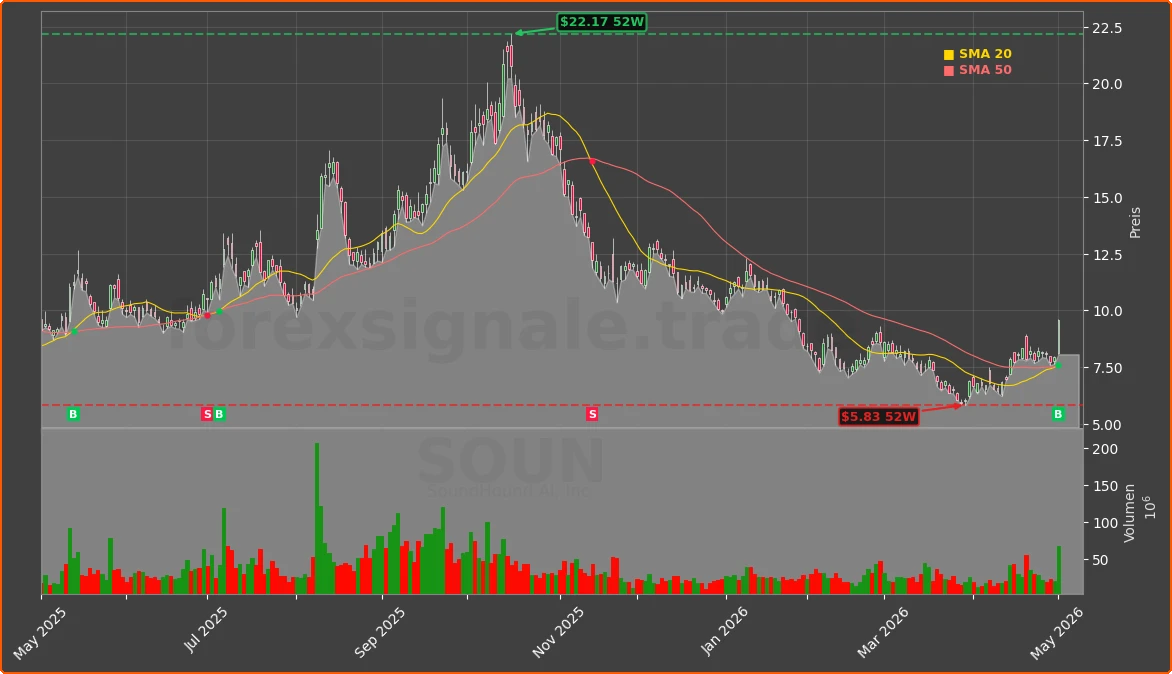Click the yellow SMA 20 legend swatch

[x=949, y=55]
